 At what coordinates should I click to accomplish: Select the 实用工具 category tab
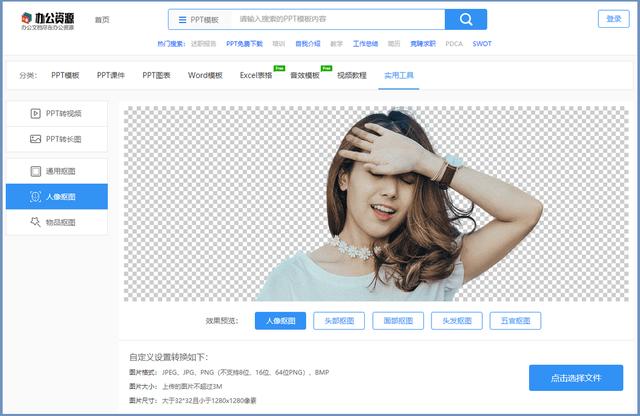click(399, 75)
